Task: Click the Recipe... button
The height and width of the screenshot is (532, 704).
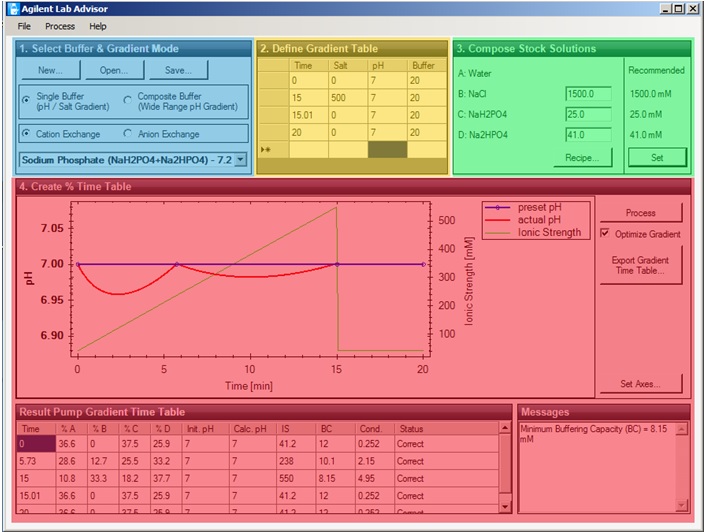Action: [582, 158]
